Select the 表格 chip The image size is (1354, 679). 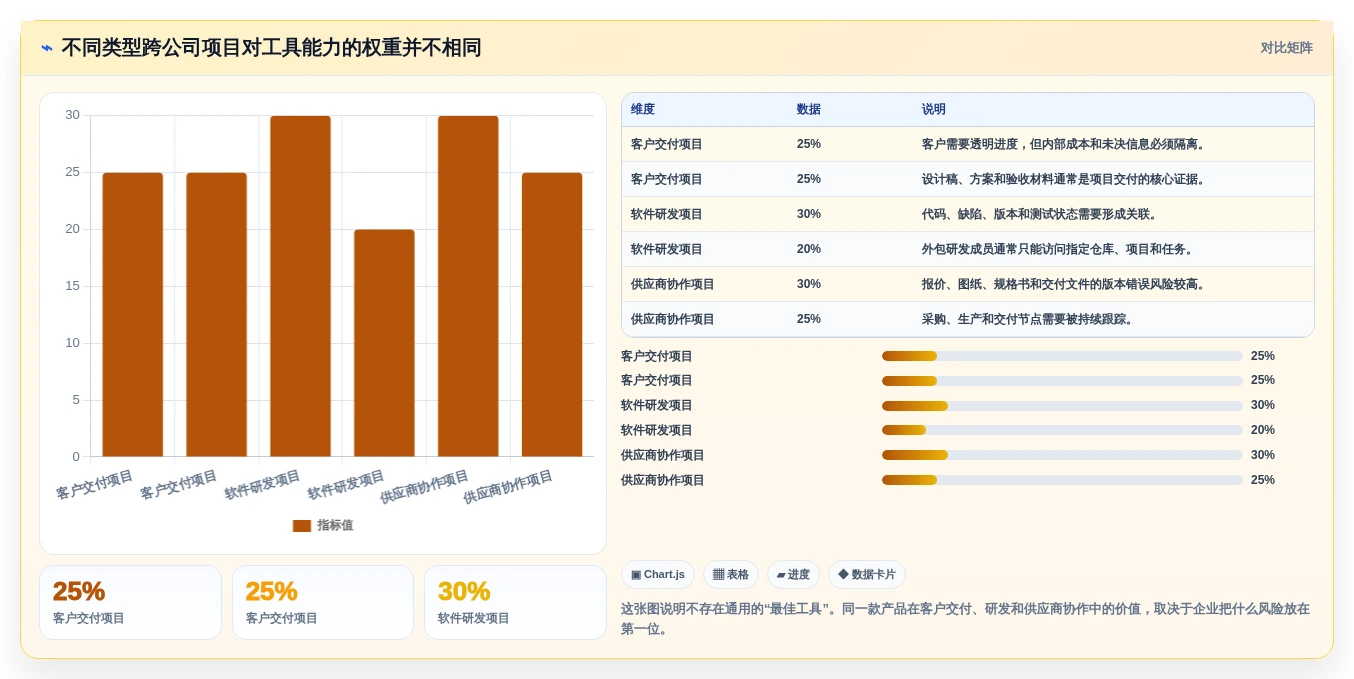[731, 574]
